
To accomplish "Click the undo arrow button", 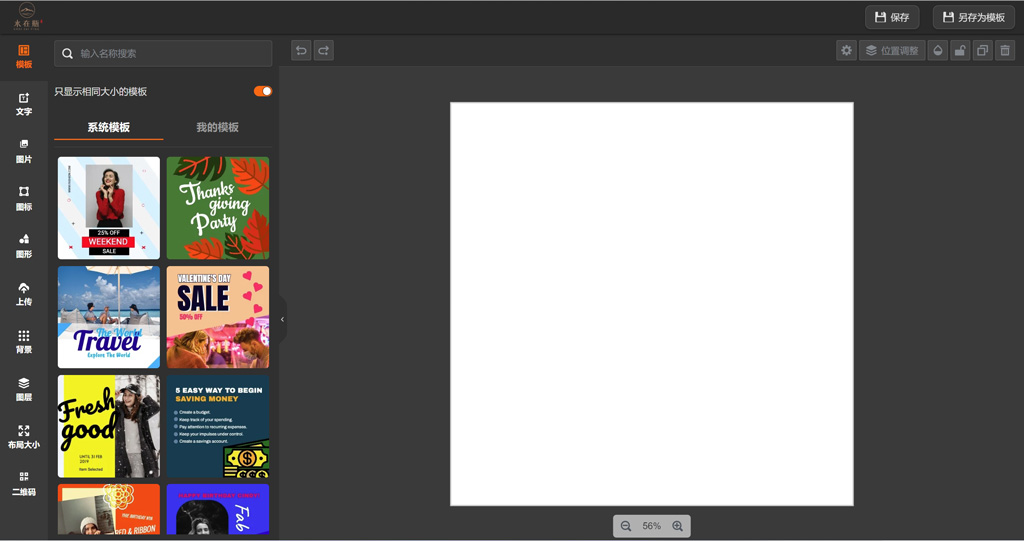I will [301, 50].
